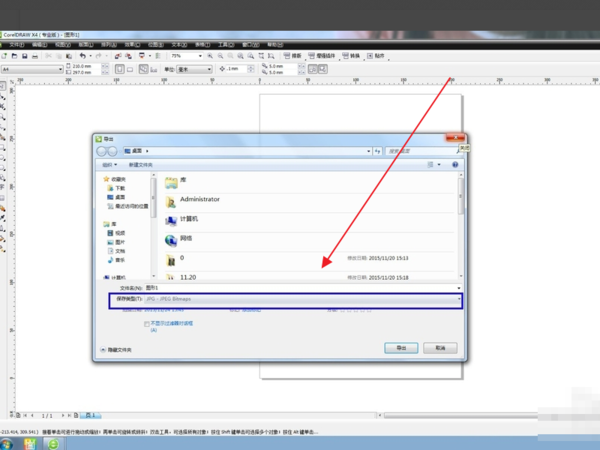Open the 工具 menu
600x450 pixels.
point(226,45)
